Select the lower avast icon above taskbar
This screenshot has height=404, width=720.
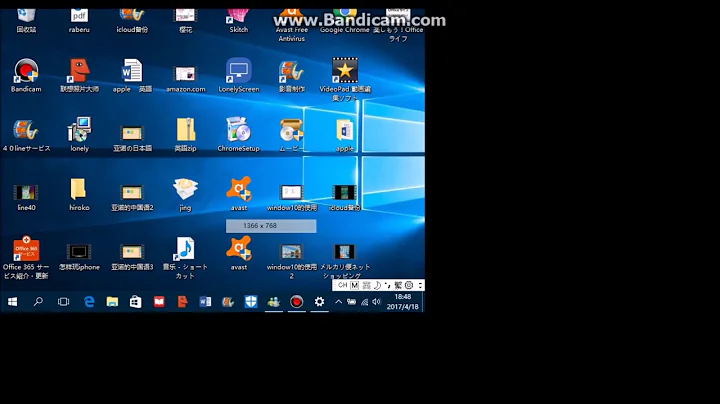(238, 249)
